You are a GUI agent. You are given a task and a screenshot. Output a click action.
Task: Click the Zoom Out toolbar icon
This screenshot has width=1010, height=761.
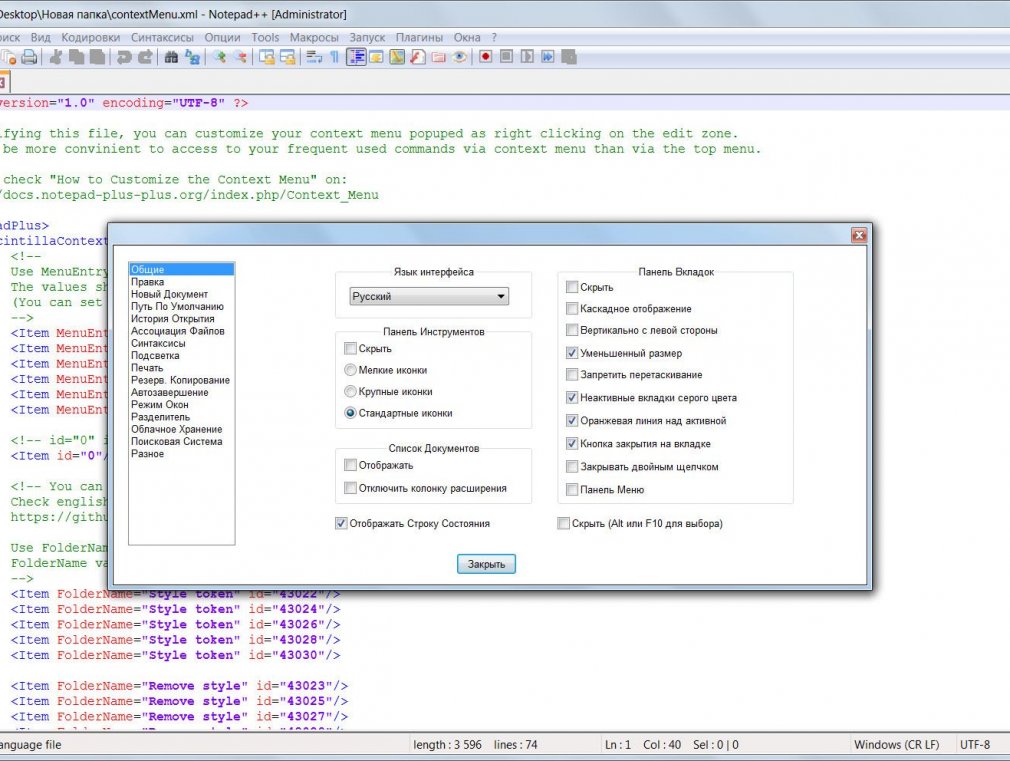tap(240, 57)
